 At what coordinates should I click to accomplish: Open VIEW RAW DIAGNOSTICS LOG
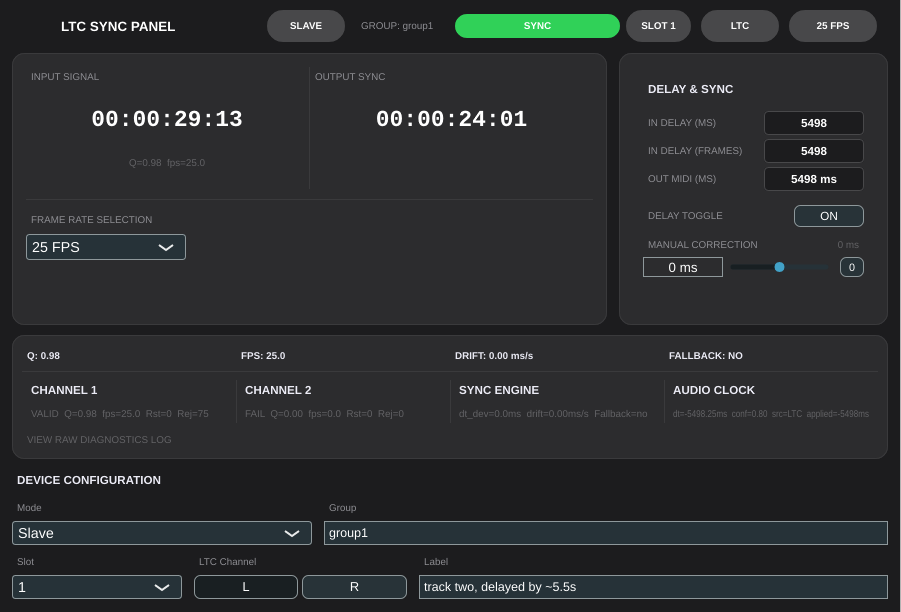pos(99,440)
